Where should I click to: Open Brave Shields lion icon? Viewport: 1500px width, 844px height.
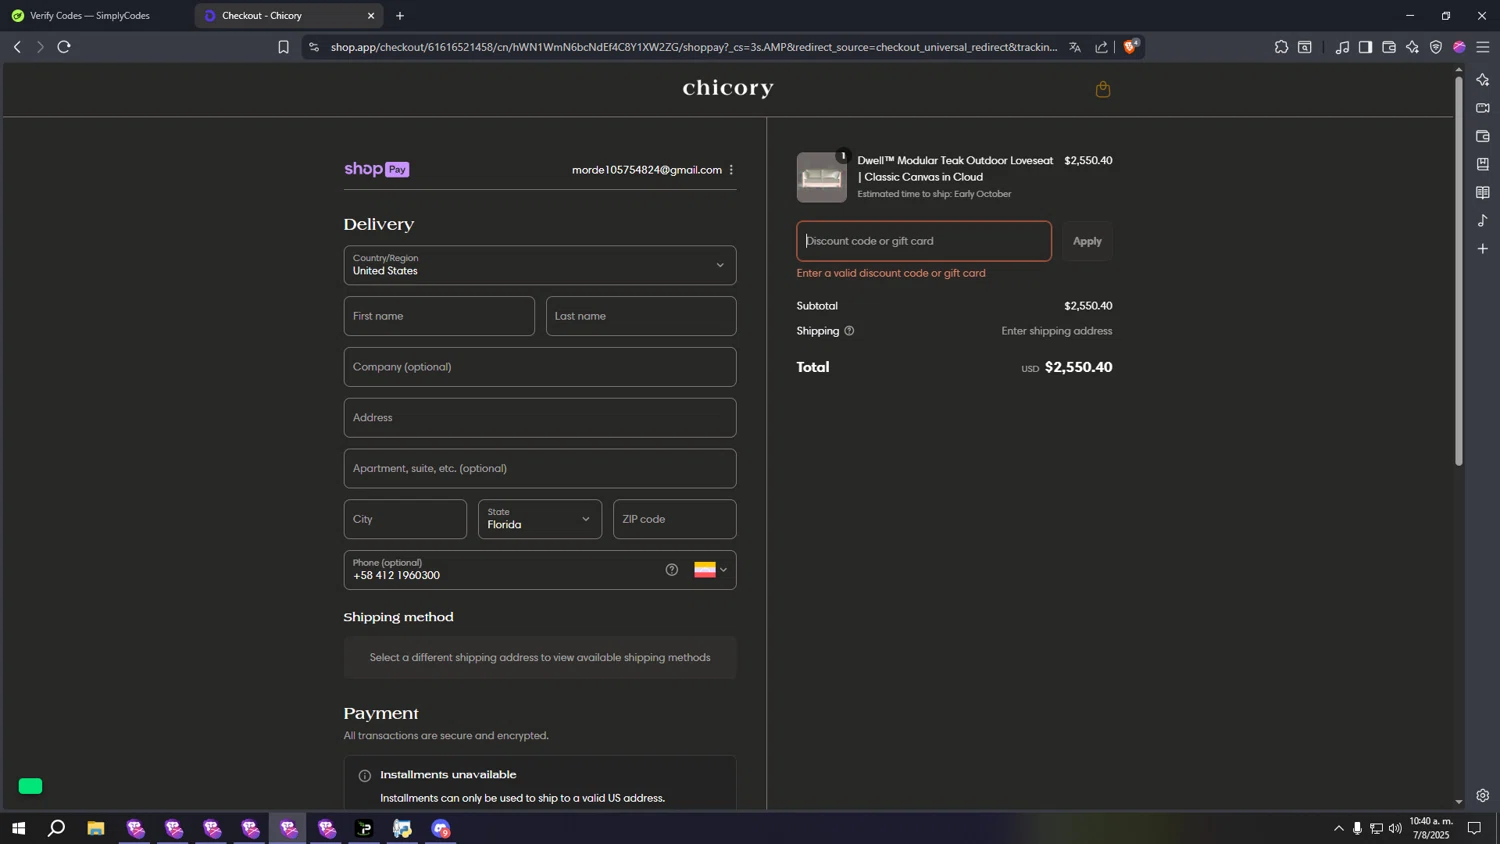[x=1130, y=47]
